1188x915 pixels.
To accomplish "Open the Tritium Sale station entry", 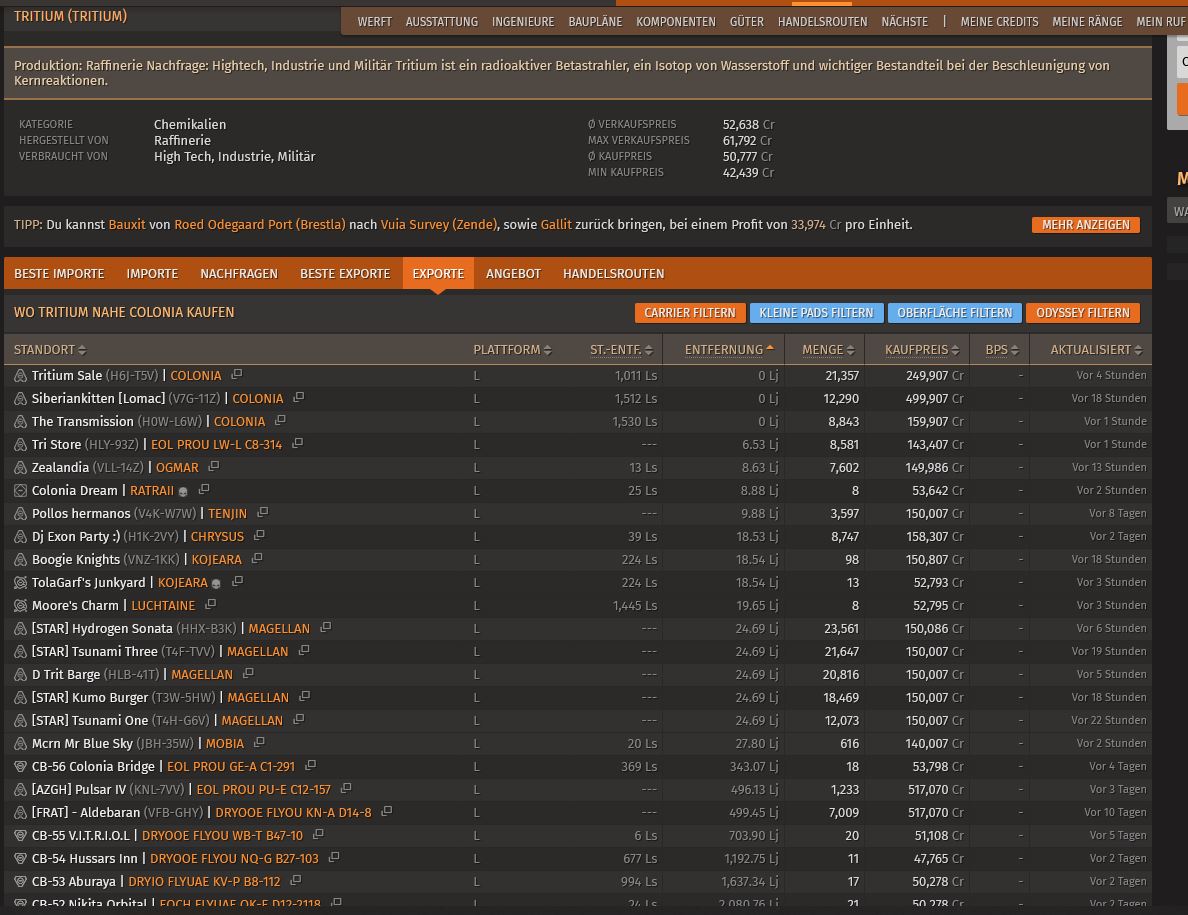I will coord(67,376).
